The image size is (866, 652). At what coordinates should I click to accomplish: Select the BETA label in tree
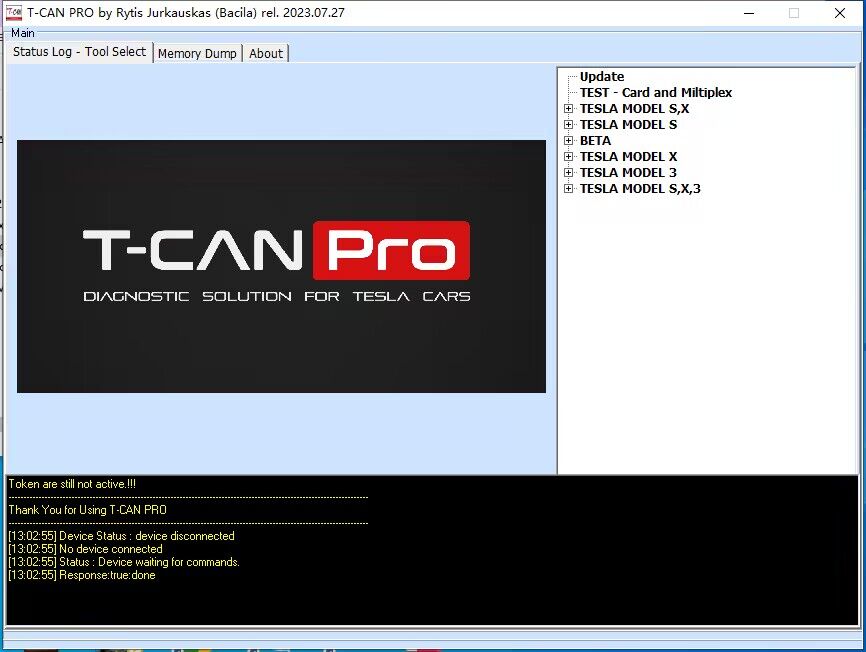coord(595,141)
